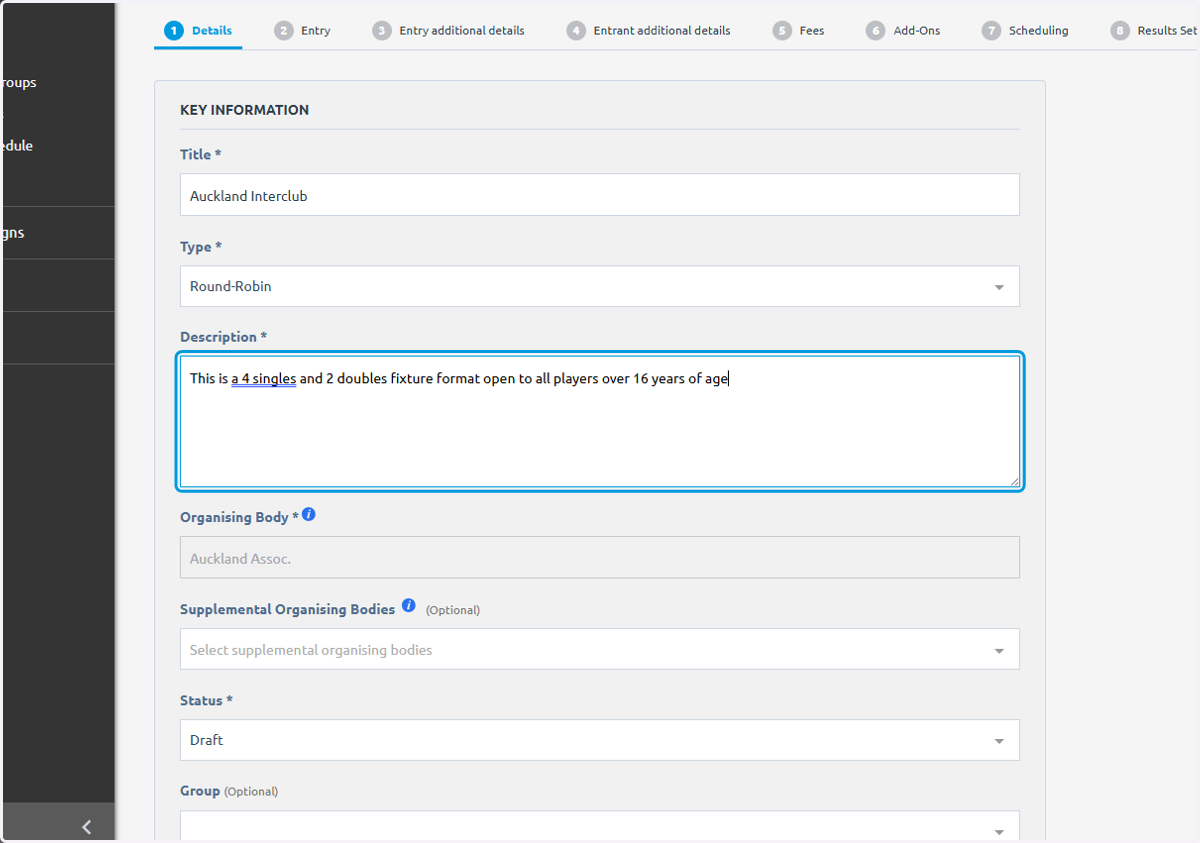Image resolution: width=1200 pixels, height=843 pixels.
Task: Open Entry additional details step
Action: point(448,31)
